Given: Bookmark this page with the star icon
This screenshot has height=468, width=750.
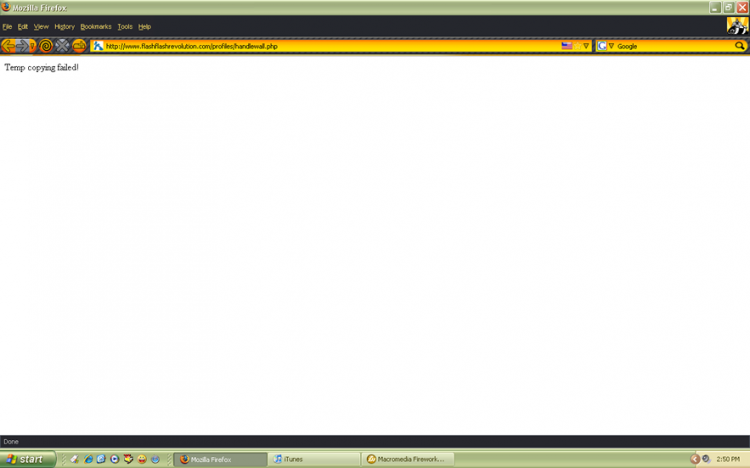Looking at the screenshot, I should 577,46.
